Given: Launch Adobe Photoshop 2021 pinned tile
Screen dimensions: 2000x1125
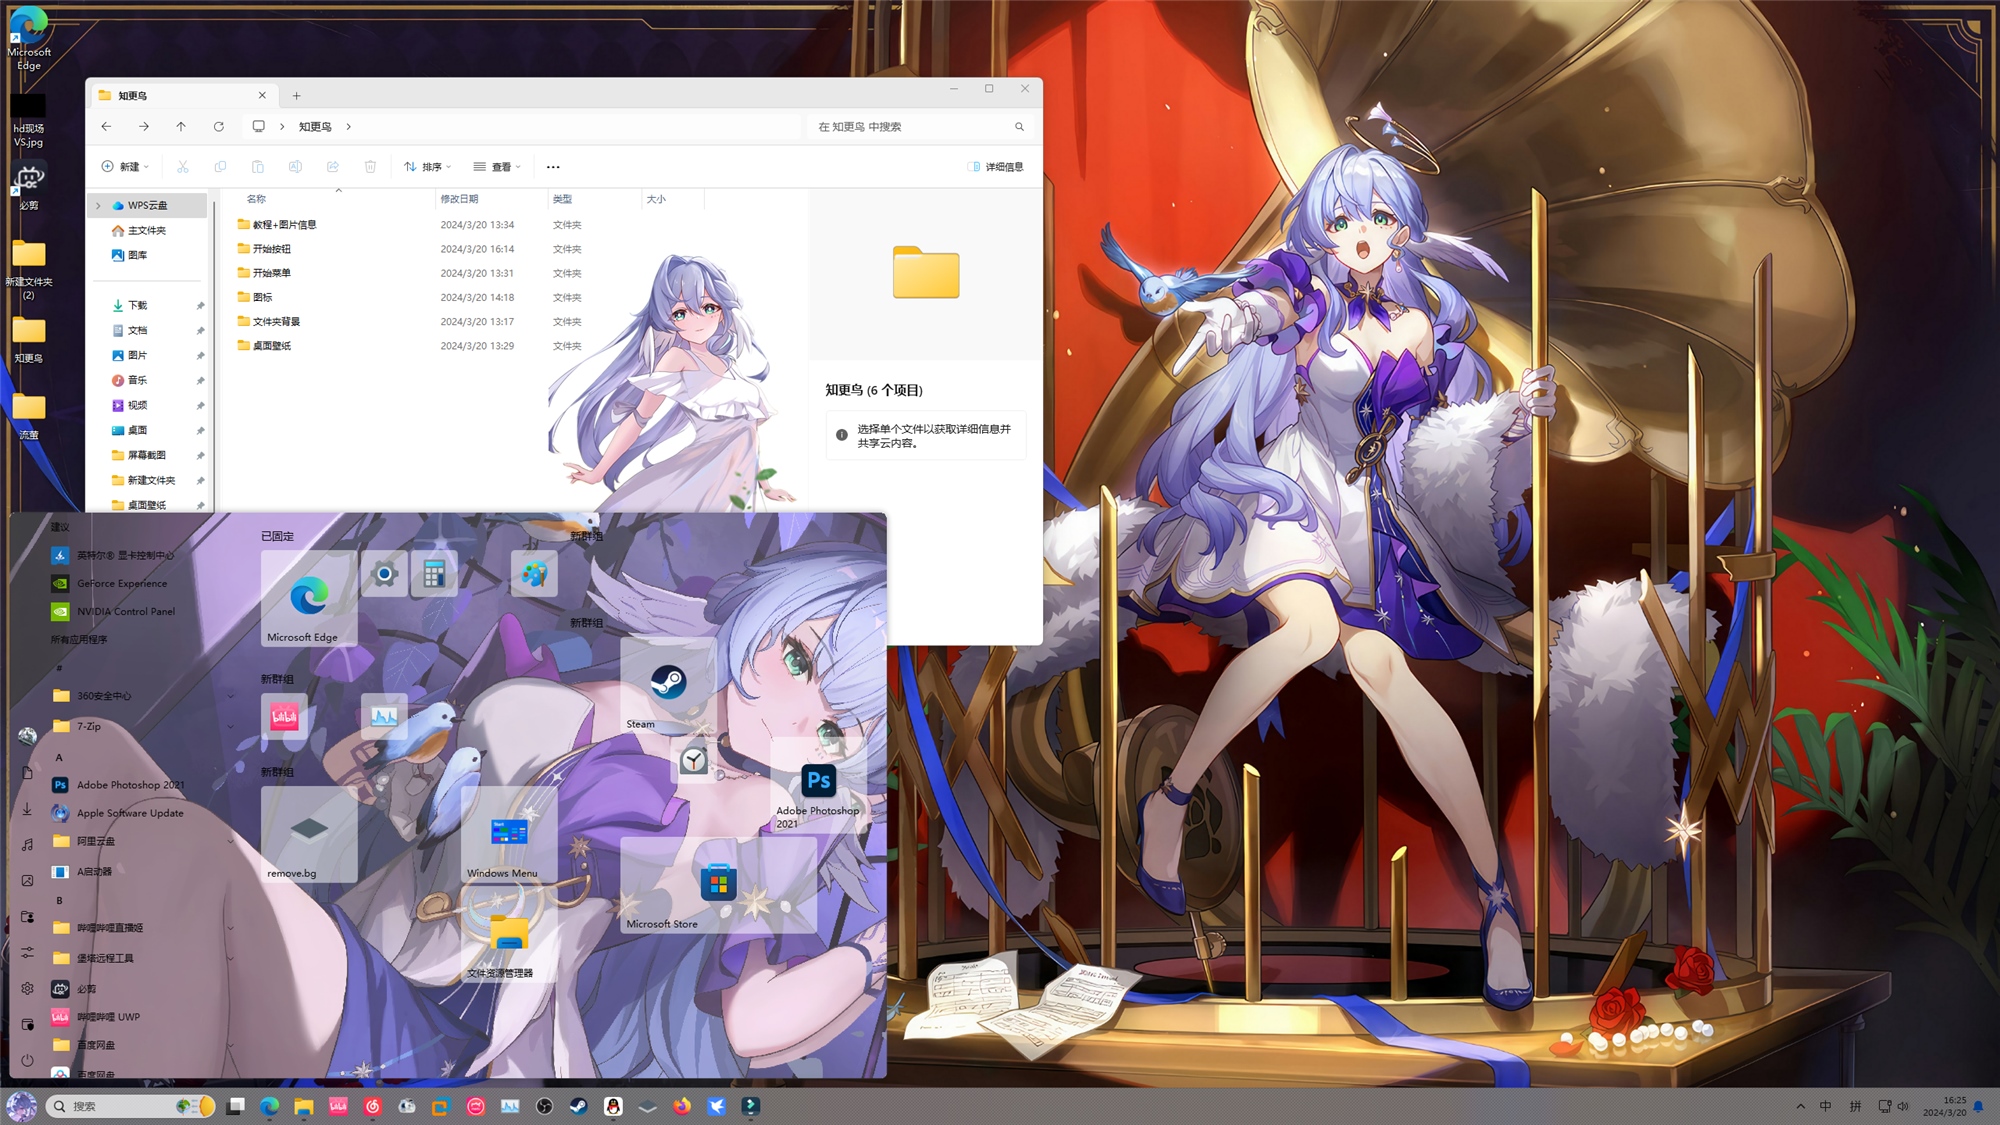Looking at the screenshot, I should [818, 784].
